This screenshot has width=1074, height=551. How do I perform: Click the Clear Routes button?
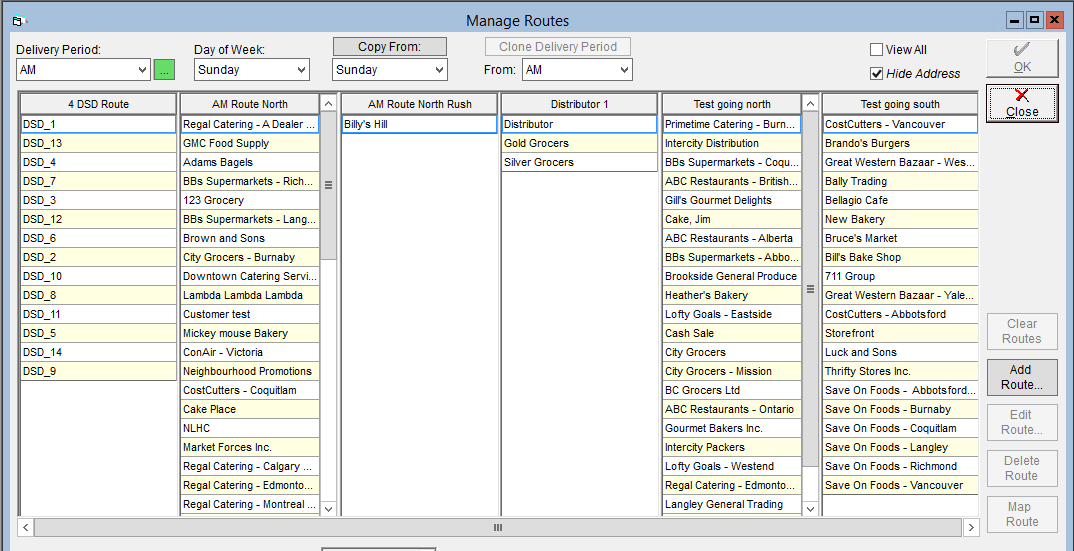(1022, 331)
